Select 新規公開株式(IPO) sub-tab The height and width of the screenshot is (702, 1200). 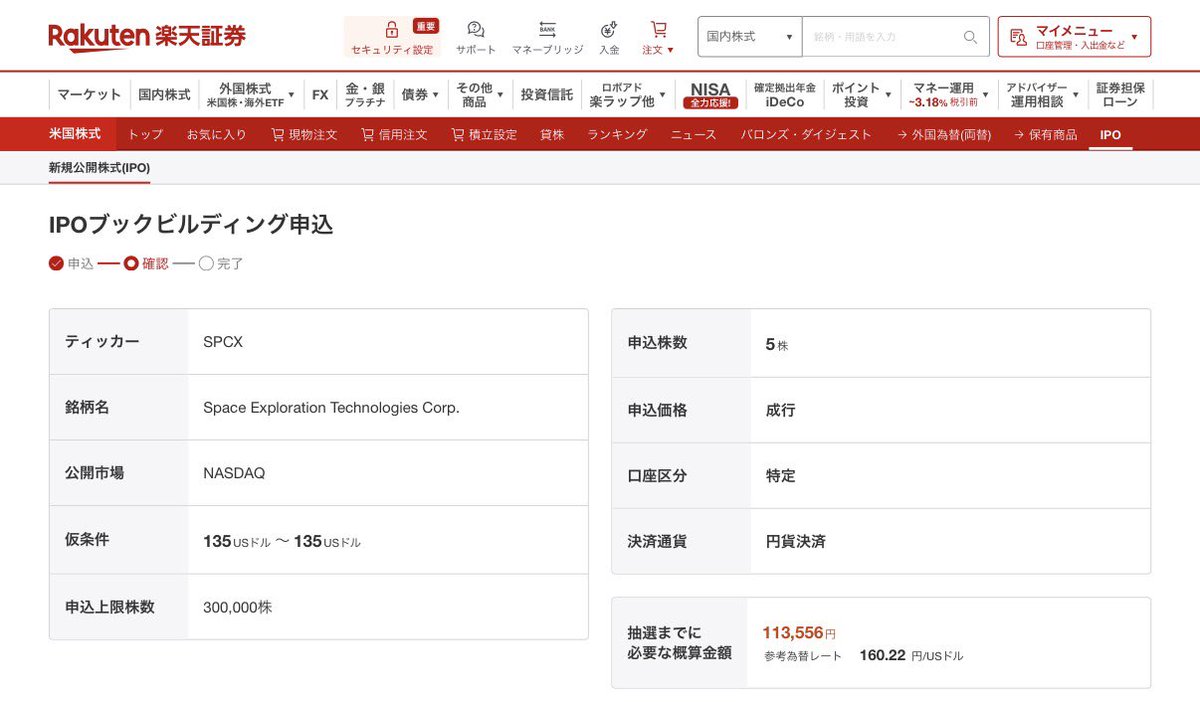pos(99,168)
